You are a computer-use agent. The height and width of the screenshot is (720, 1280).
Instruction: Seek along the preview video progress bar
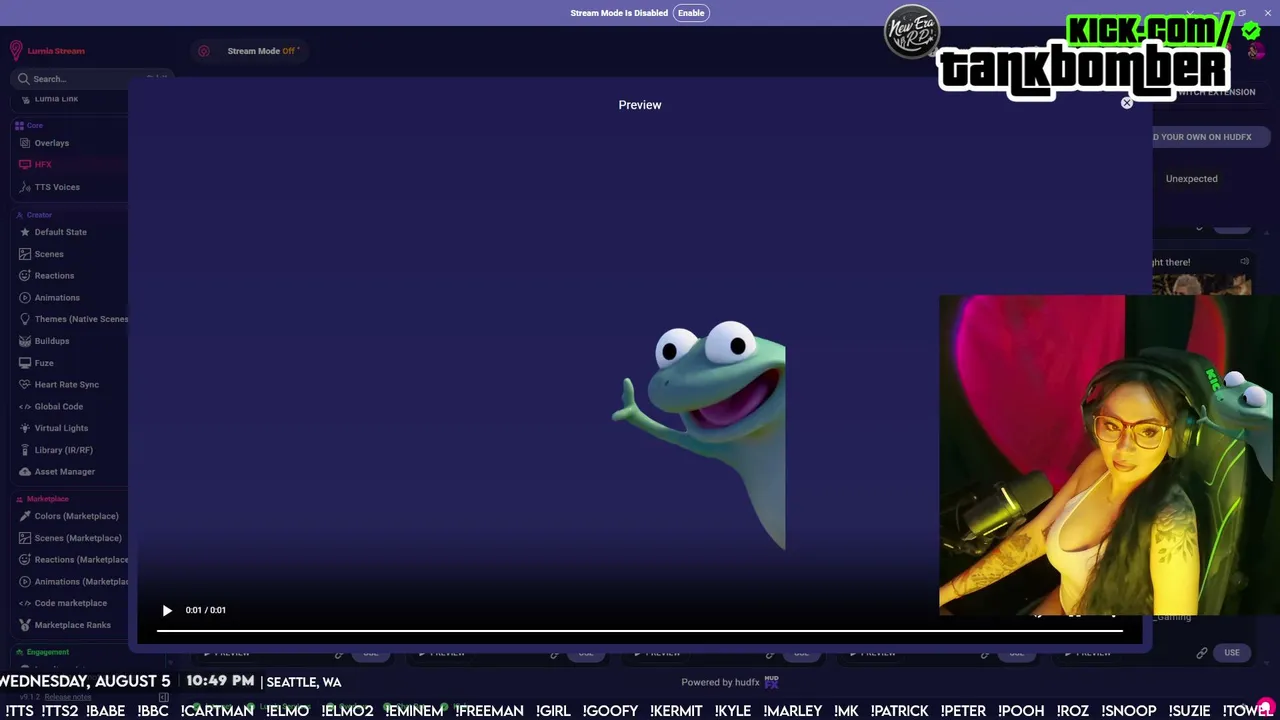[x=640, y=631]
